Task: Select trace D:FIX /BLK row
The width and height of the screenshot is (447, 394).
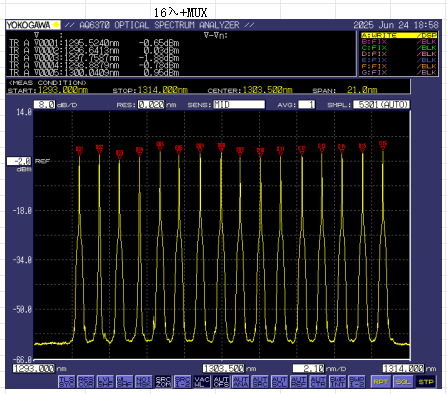Action: (x=399, y=54)
